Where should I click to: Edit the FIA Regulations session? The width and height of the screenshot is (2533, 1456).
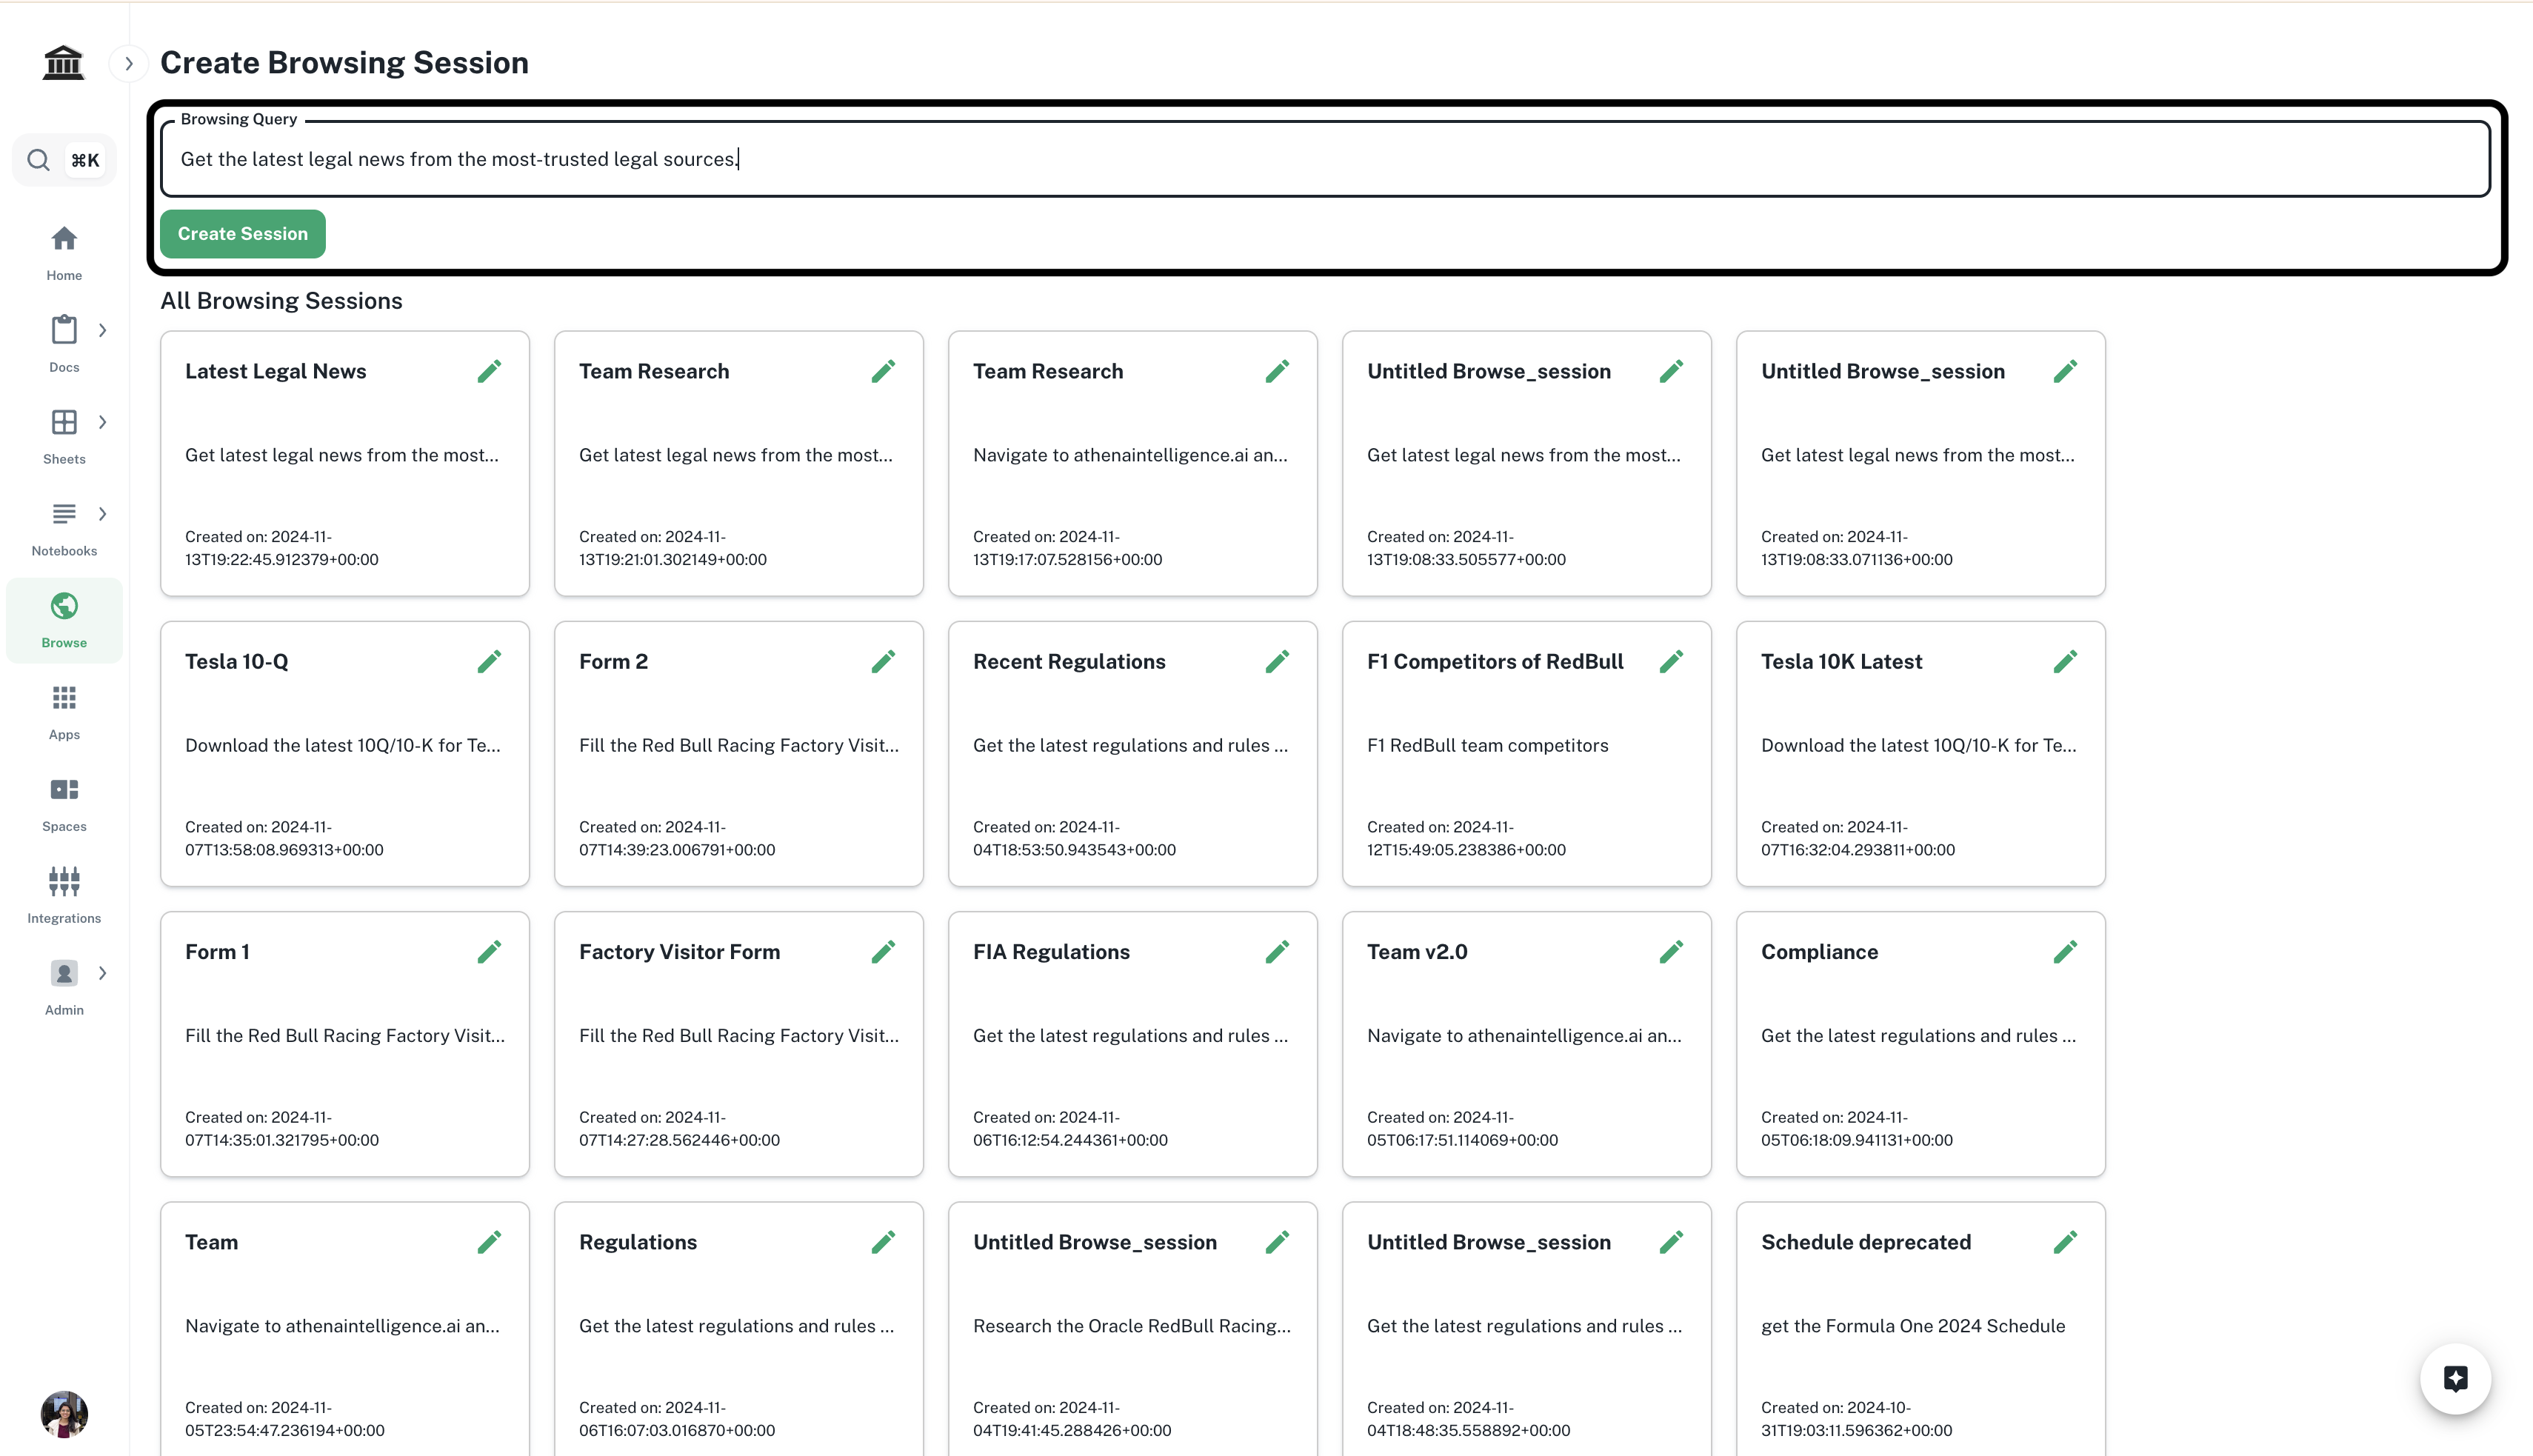click(1277, 951)
